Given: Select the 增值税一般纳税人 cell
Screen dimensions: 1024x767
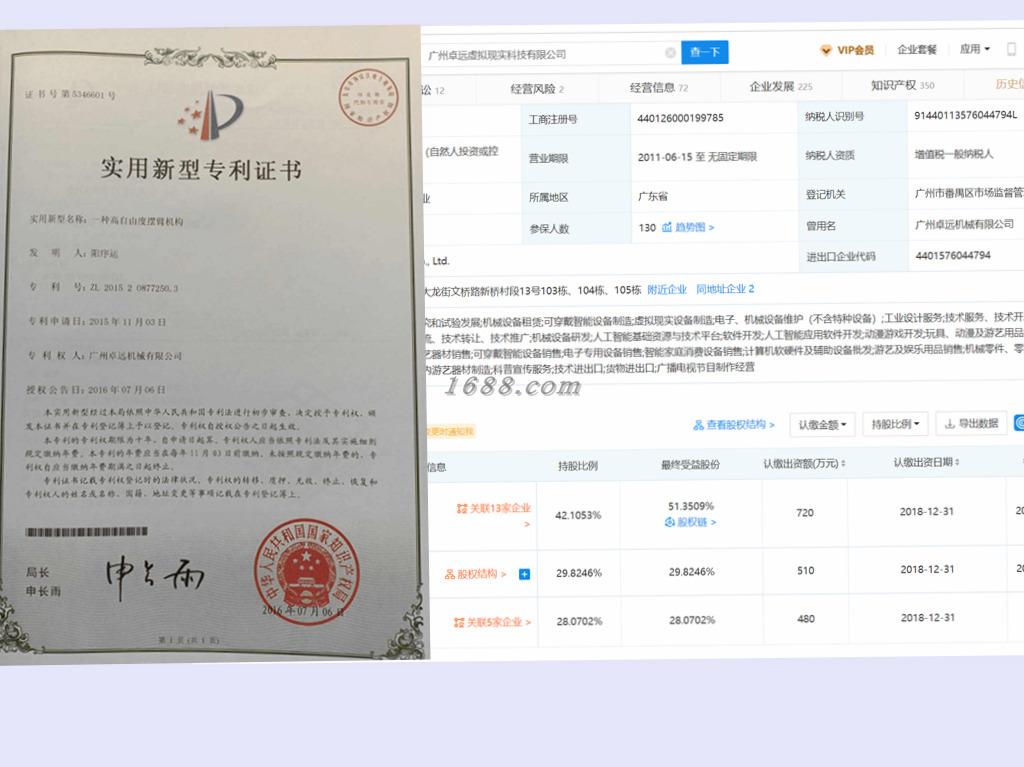Looking at the screenshot, I should [x=953, y=154].
